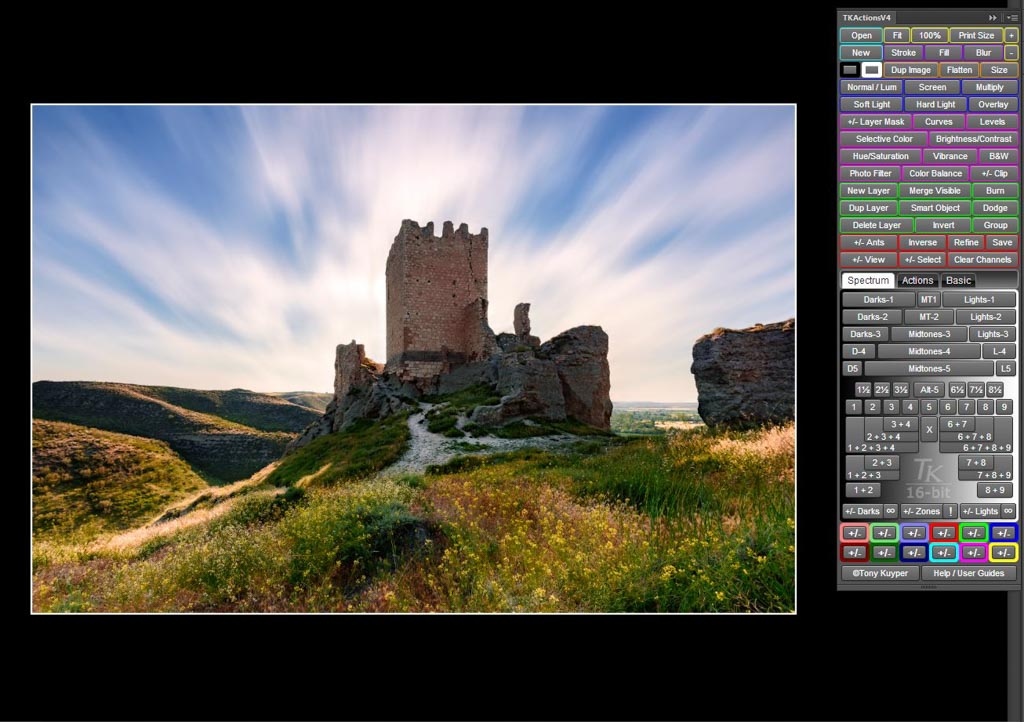Toggle marching ants with +/- Ants
Screen dimensions: 1024x722
pos(868,242)
